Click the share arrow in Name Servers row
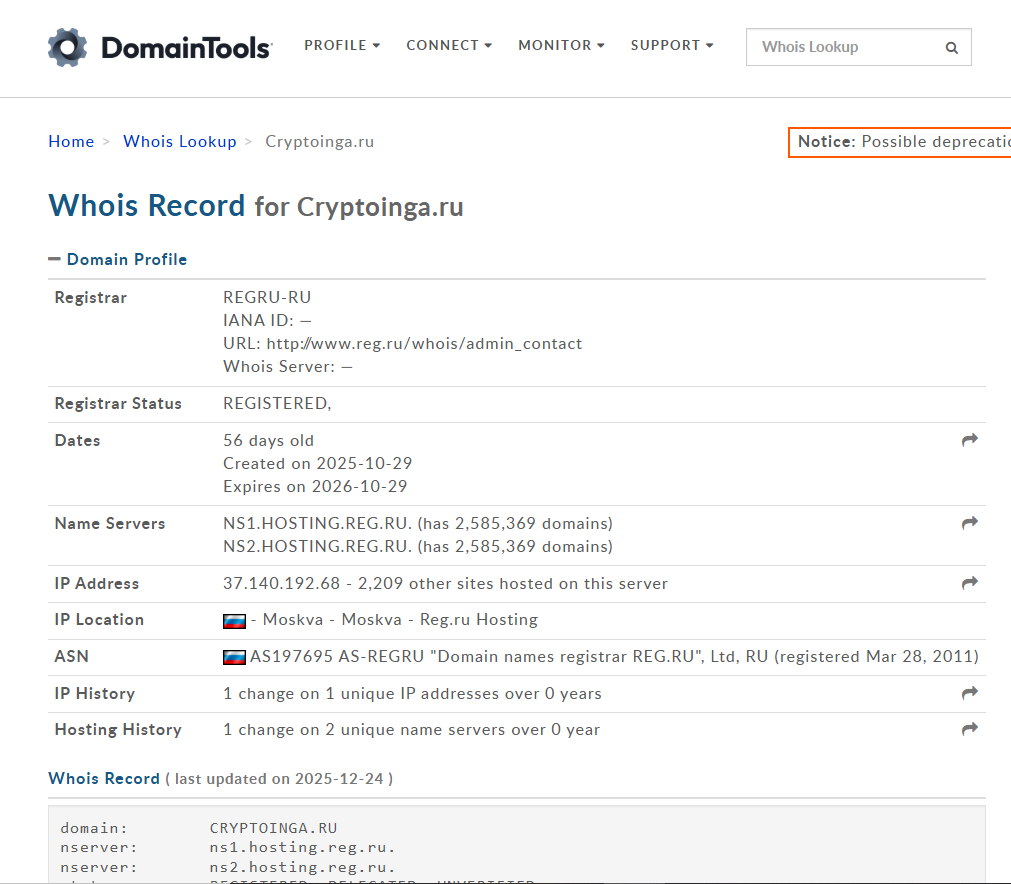This screenshot has height=884, width=1011. tap(969, 523)
